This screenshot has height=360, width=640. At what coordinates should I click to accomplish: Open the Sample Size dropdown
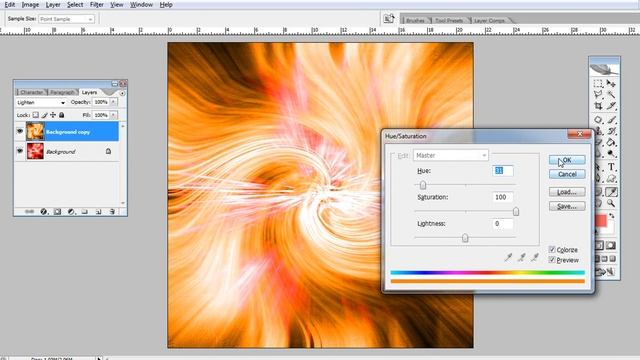pos(67,19)
